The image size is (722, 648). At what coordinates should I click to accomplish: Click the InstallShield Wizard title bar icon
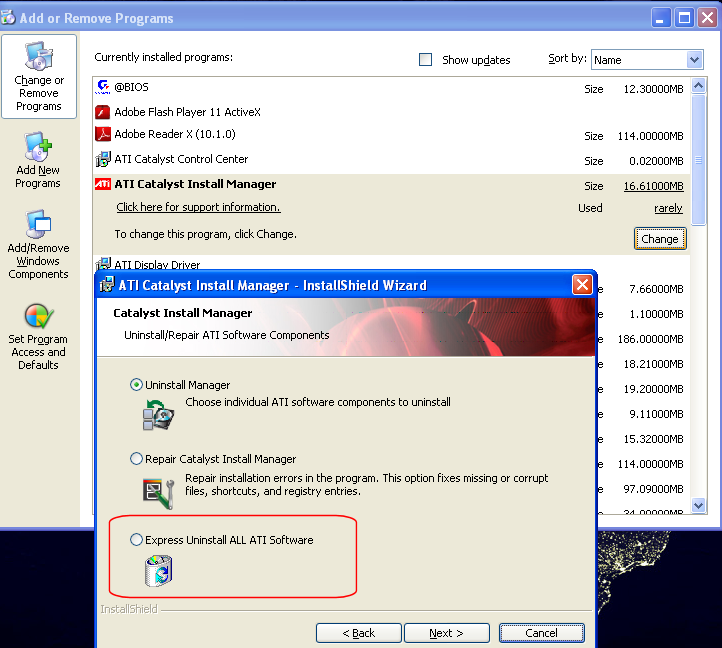106,285
